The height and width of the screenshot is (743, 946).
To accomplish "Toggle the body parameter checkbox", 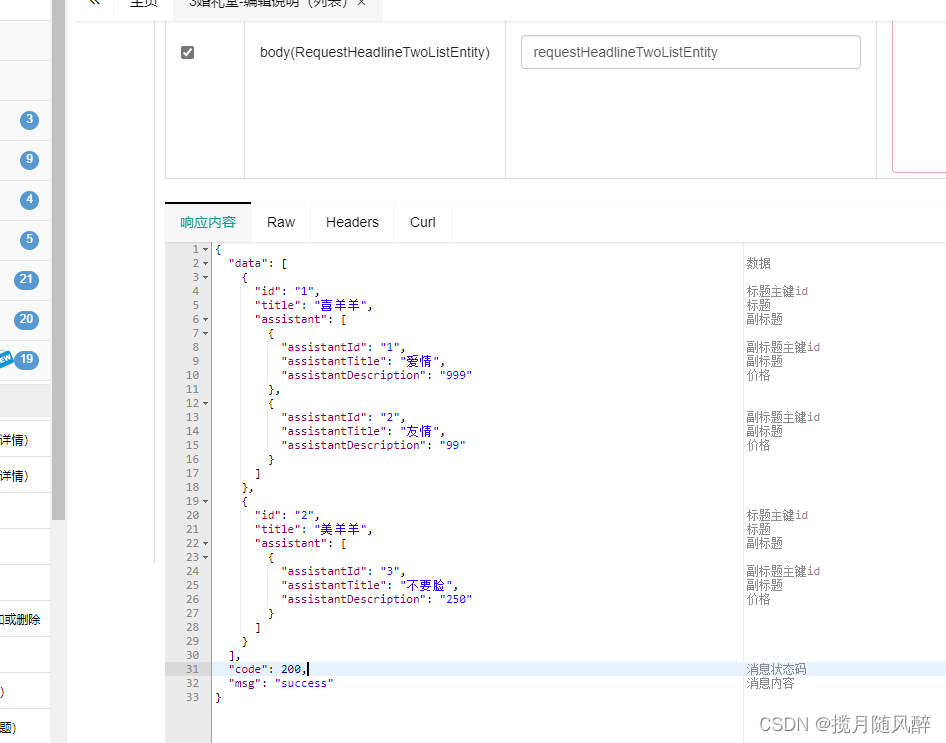I will point(188,52).
